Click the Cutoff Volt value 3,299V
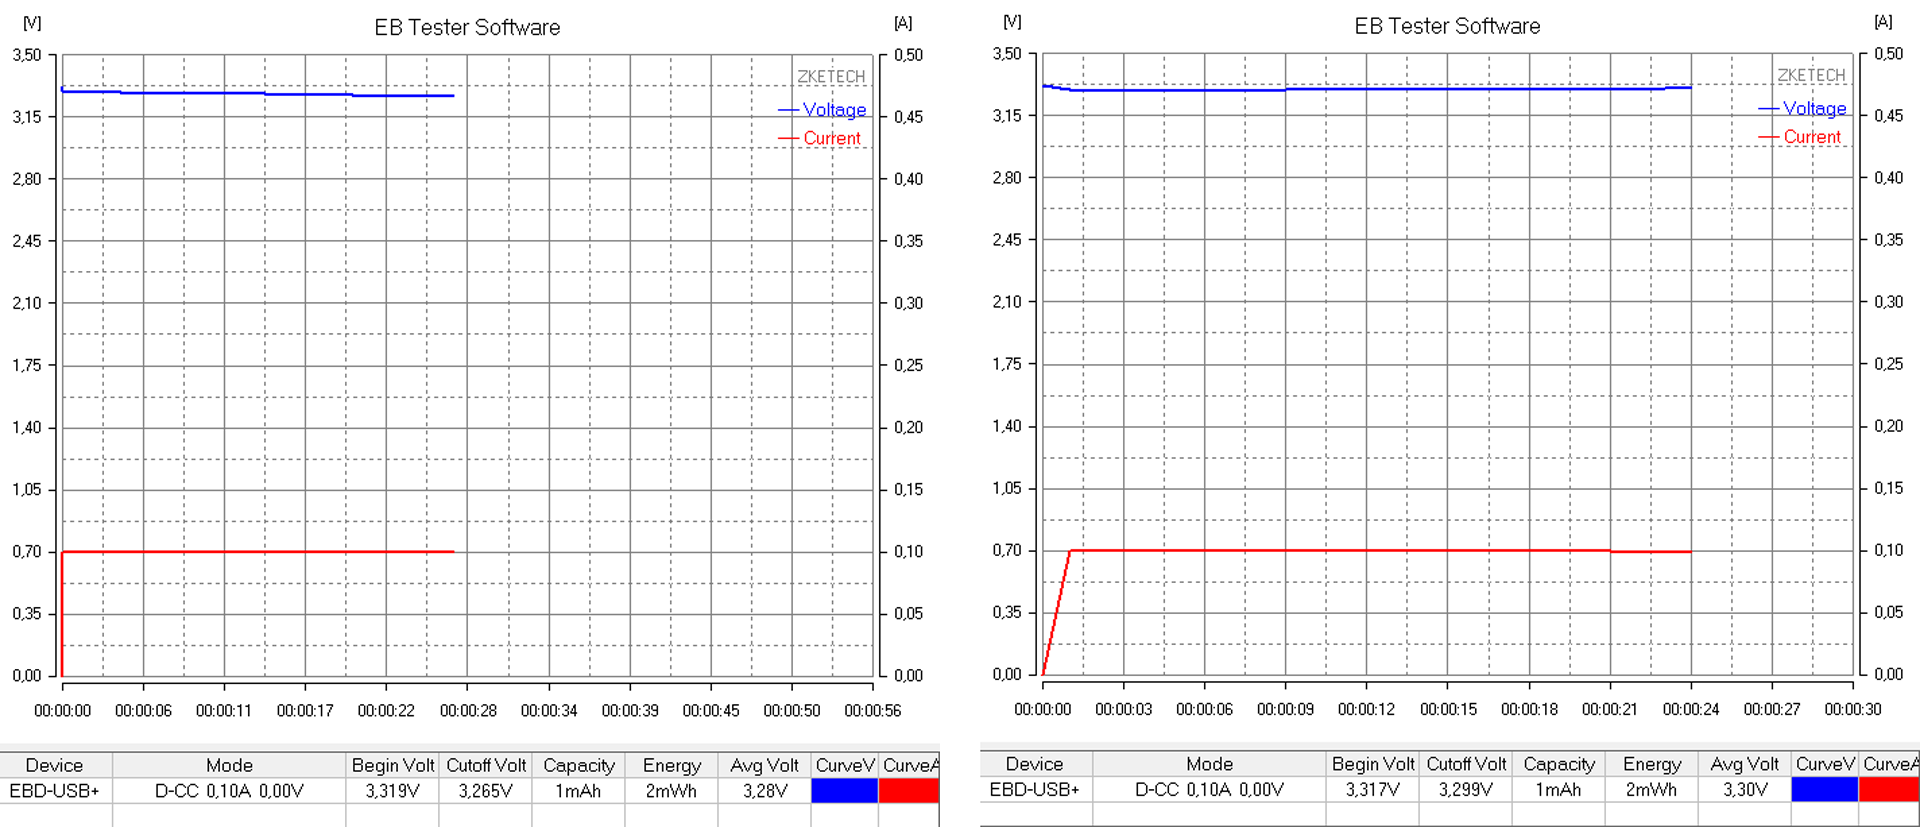This screenshot has width=1920, height=827. (1465, 790)
